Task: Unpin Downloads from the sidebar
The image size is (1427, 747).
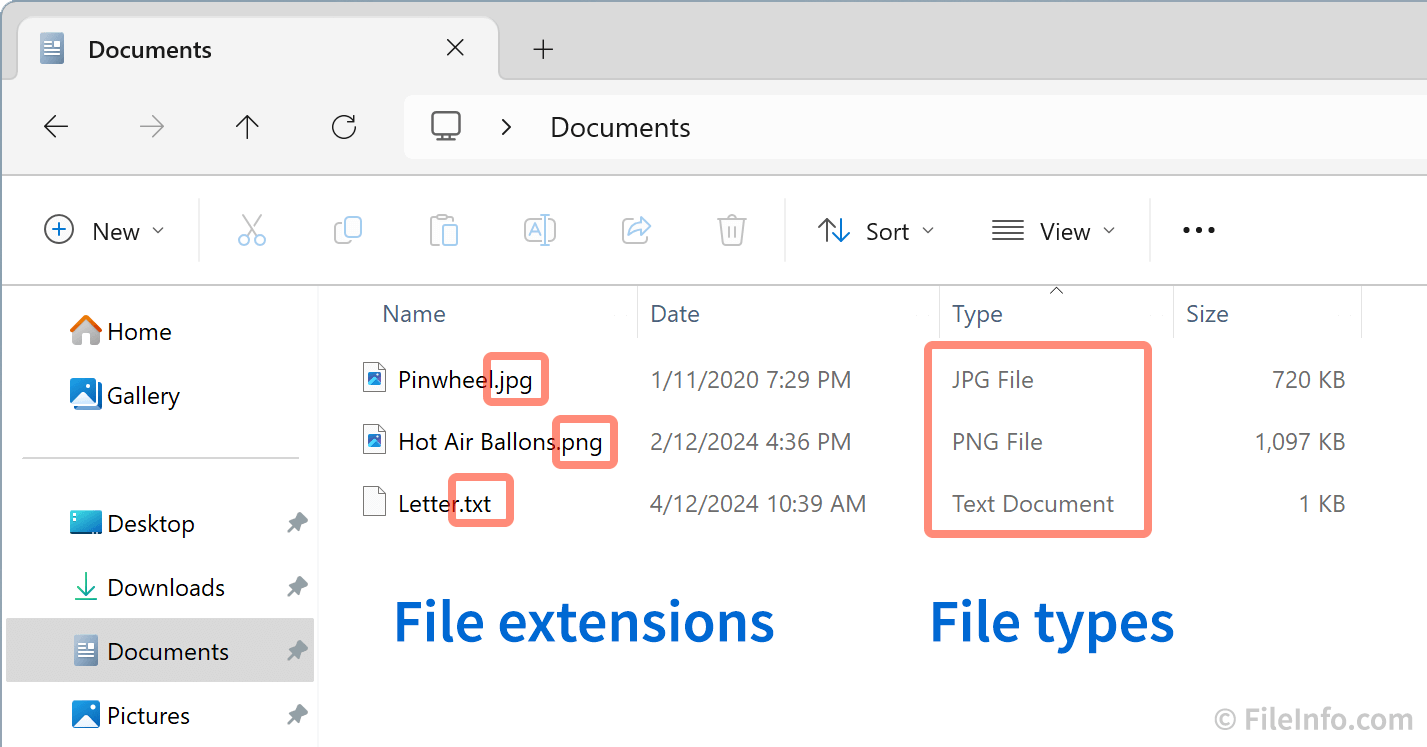Action: tap(297, 587)
